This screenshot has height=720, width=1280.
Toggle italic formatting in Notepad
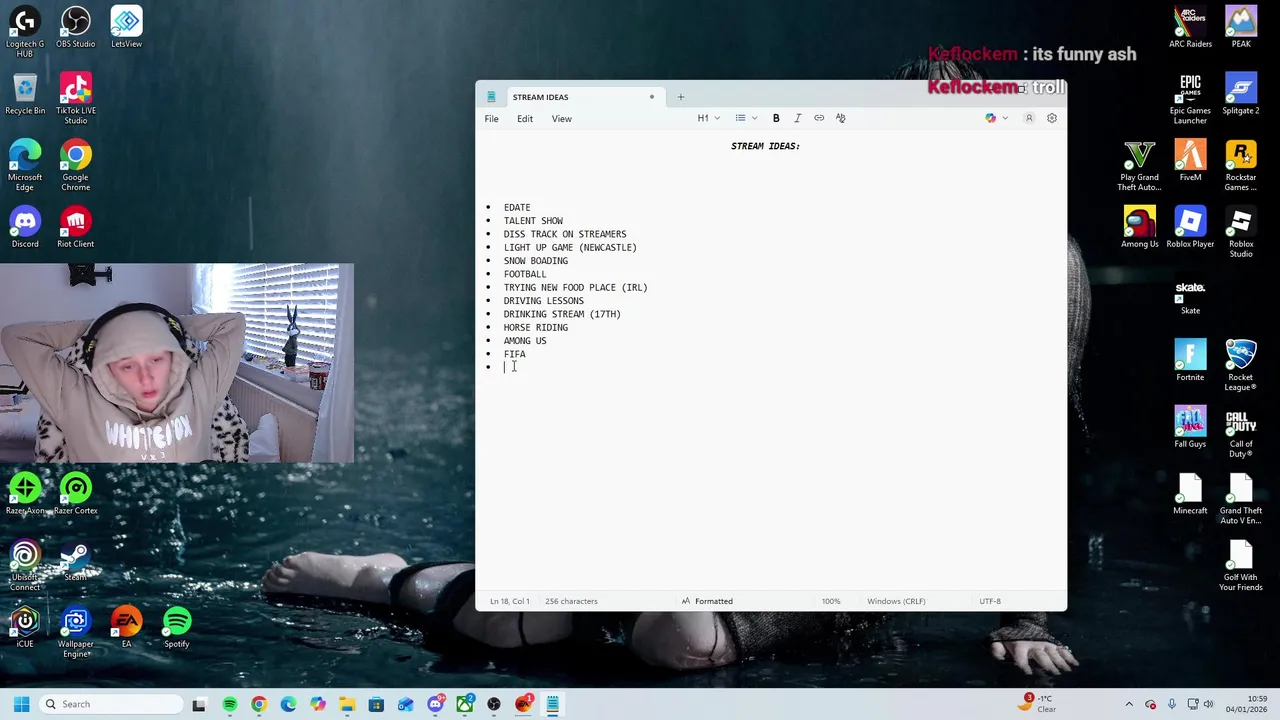coord(797,118)
